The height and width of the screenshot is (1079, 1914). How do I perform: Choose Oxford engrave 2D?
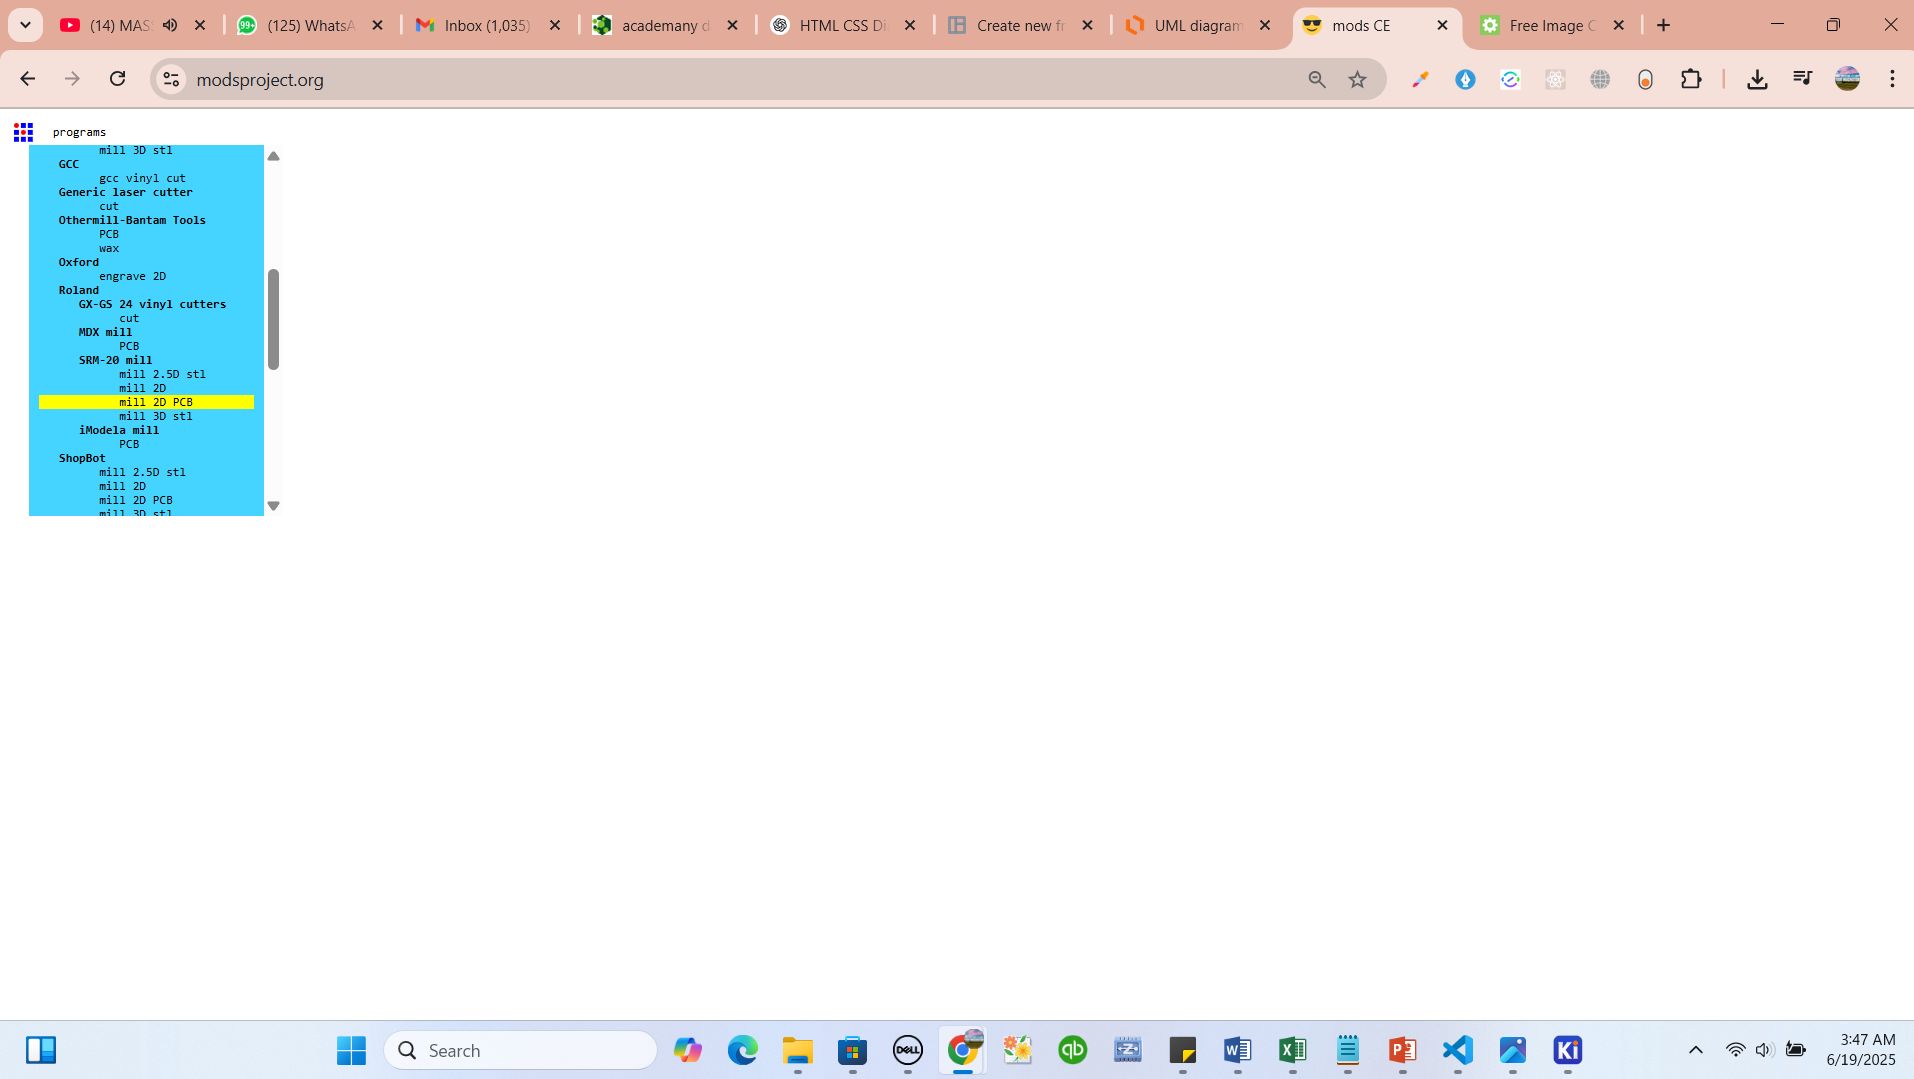132,276
